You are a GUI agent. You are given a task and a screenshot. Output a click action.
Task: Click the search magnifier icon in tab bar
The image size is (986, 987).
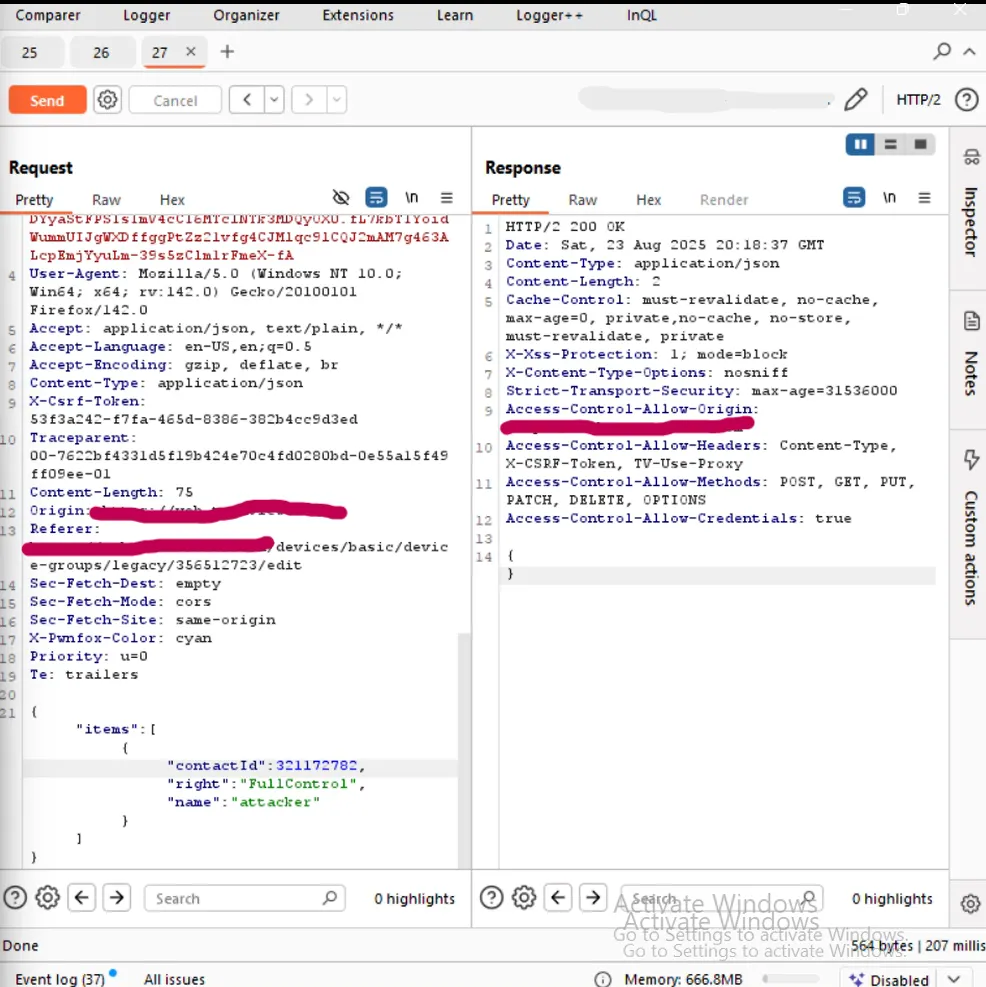point(941,52)
